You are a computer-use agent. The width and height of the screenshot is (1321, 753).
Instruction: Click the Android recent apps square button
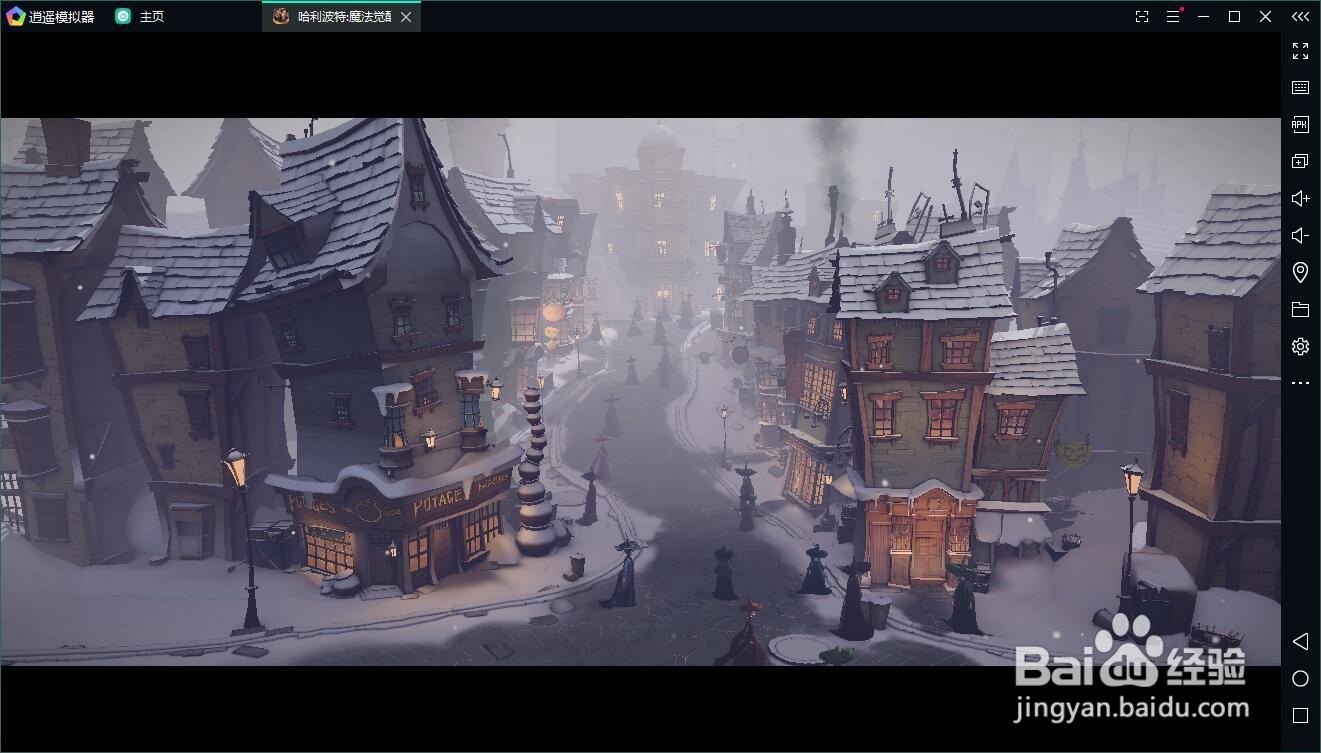point(1300,715)
